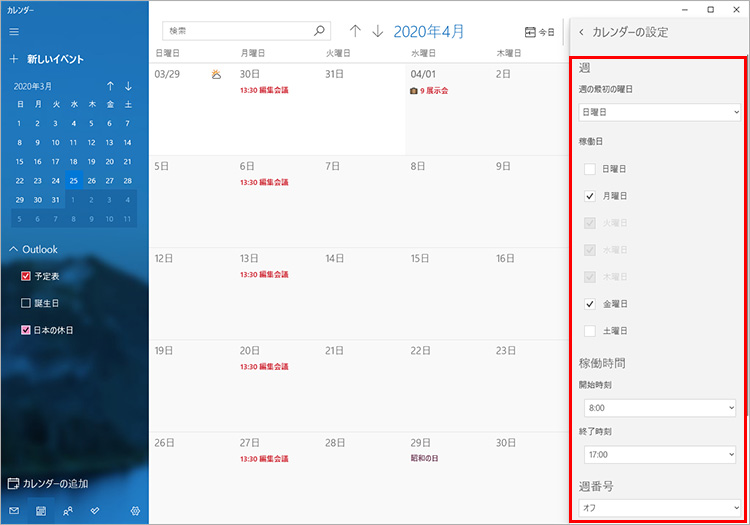This screenshot has width=750, height=525.
Task: Select the 15日 cell in main calendar
Action: pos(448,294)
